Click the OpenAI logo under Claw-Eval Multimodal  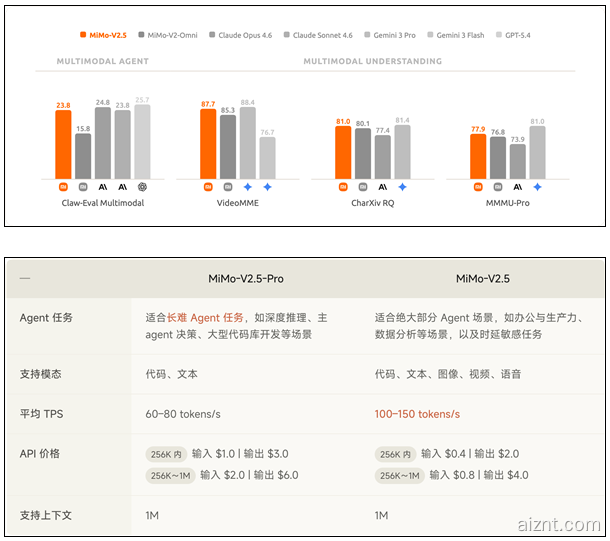[x=143, y=186]
